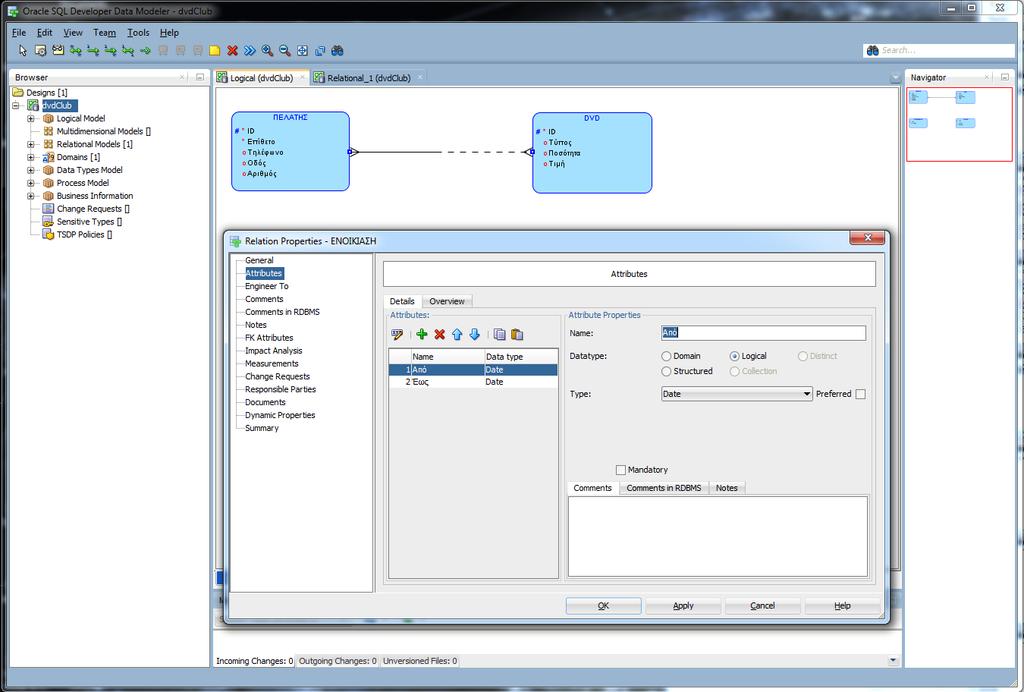
Task: Click the Fit Screen icon
Action: 302,50
